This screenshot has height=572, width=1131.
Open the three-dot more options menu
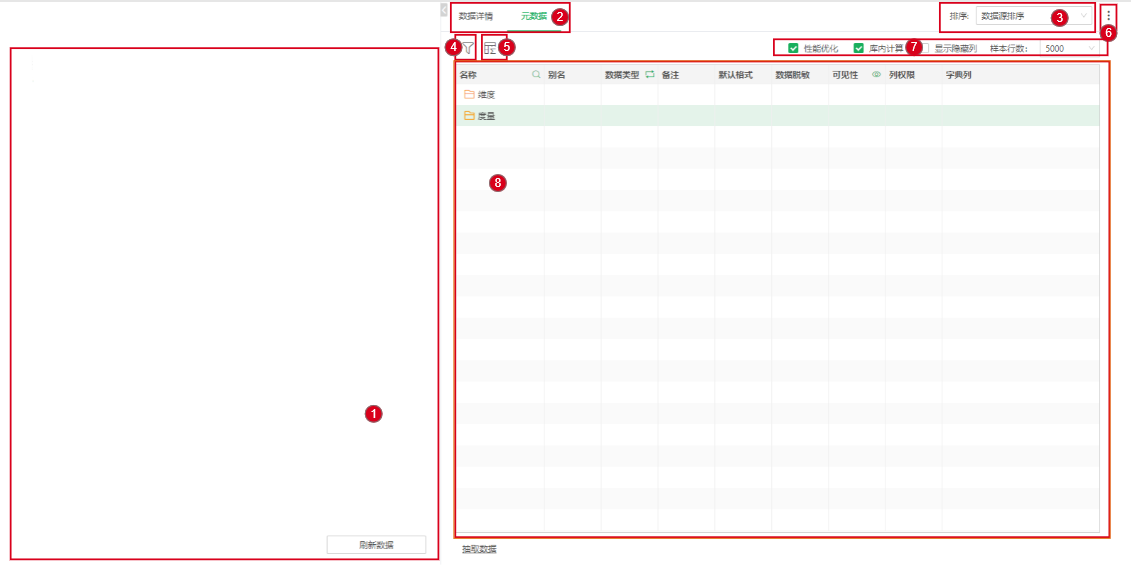[1108, 17]
